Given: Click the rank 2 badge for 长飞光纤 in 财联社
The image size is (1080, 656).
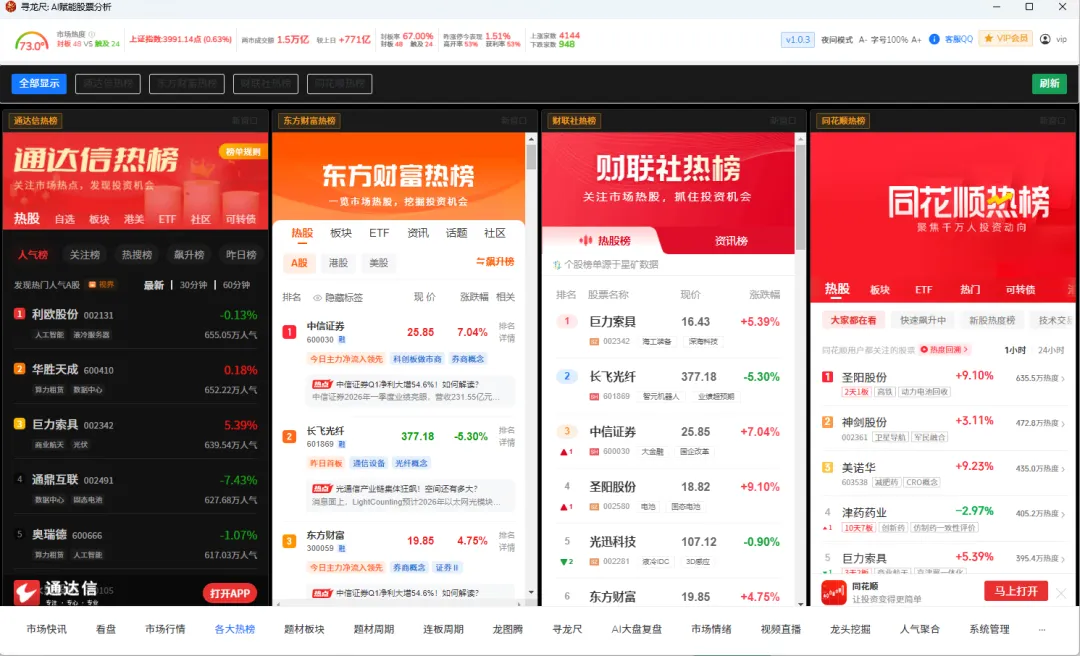Looking at the screenshot, I should [567, 376].
